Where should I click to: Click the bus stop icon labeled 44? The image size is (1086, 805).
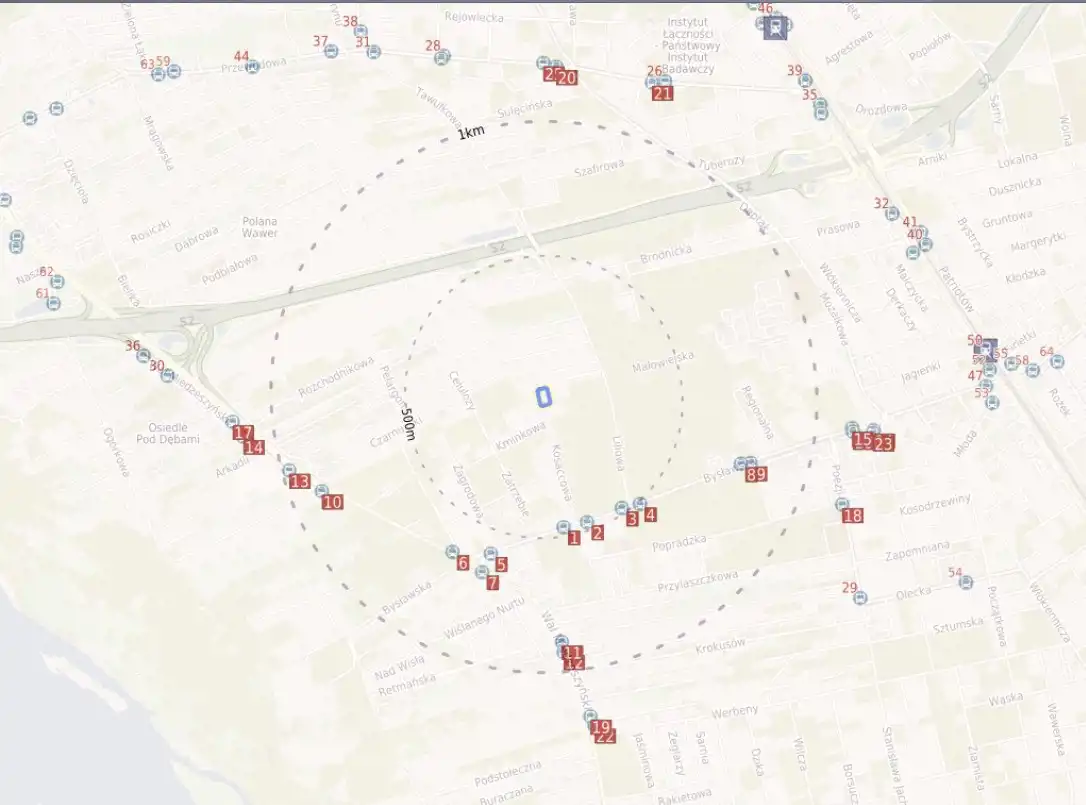253,67
